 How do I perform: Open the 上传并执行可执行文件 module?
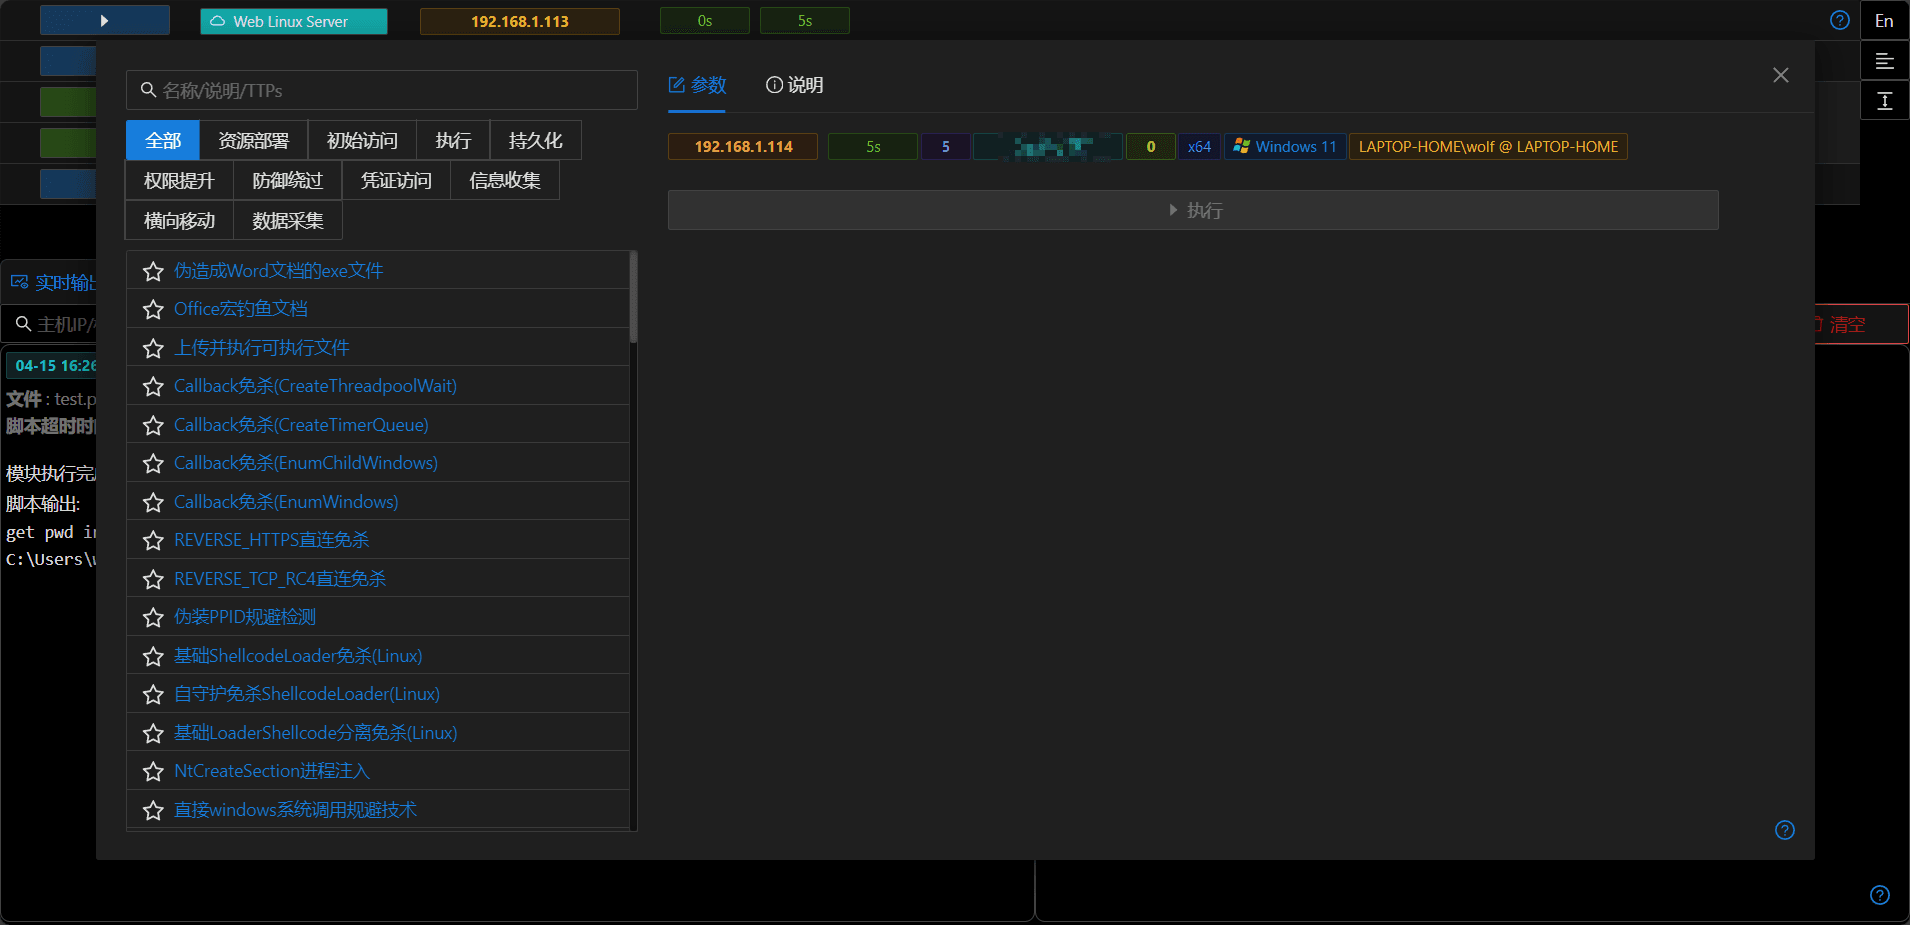click(x=262, y=348)
